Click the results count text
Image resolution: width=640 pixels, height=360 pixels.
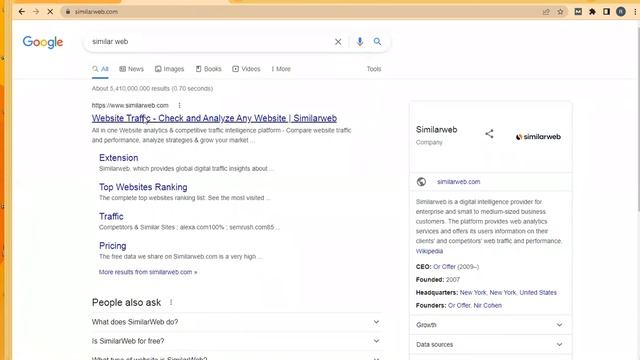152,89
